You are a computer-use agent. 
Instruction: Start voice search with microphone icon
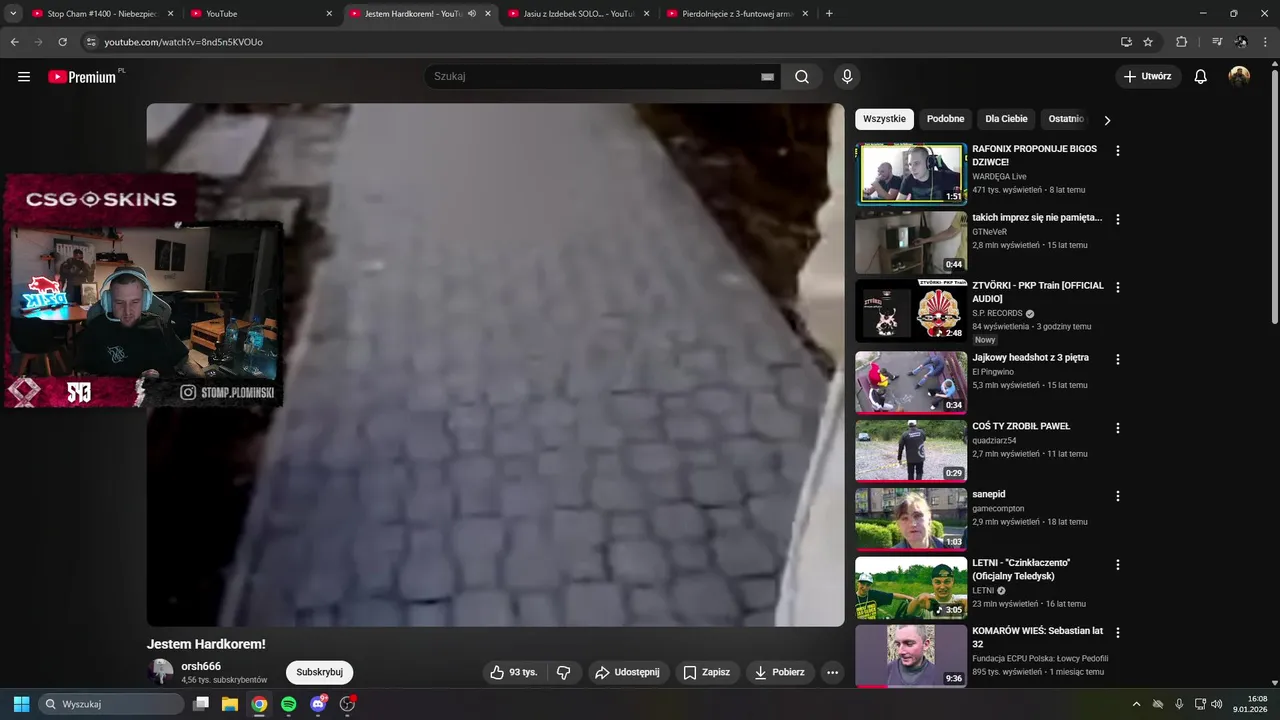[x=847, y=77]
